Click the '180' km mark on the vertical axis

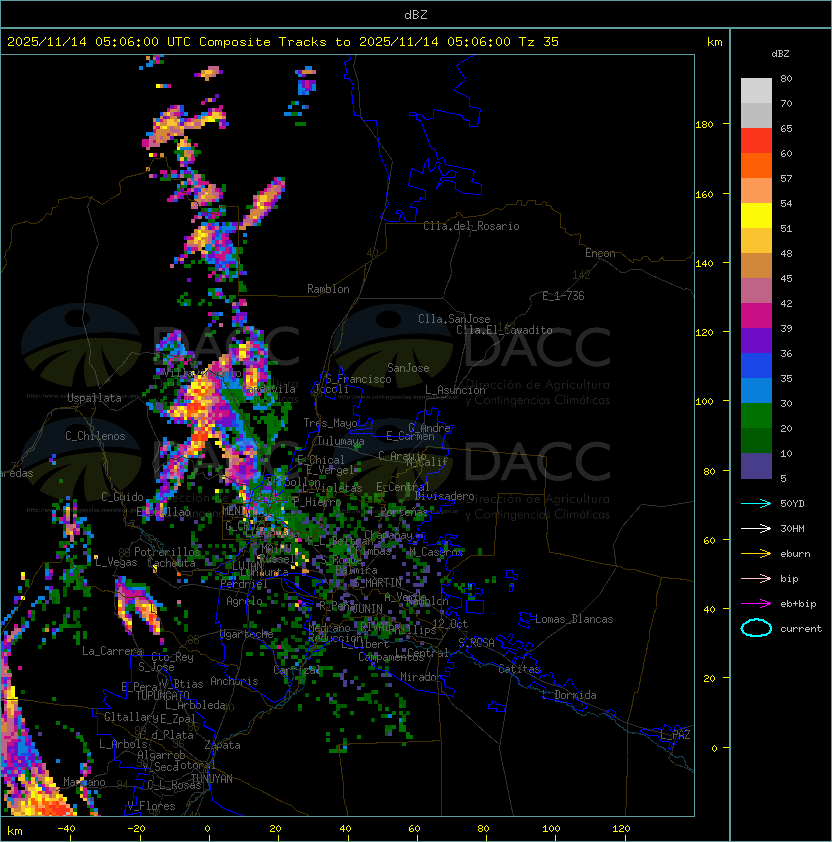pos(704,125)
